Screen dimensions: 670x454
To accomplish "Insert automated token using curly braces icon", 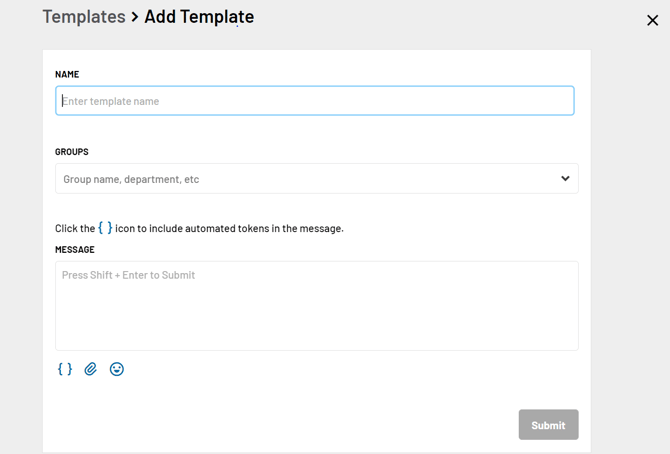I will 65,369.
